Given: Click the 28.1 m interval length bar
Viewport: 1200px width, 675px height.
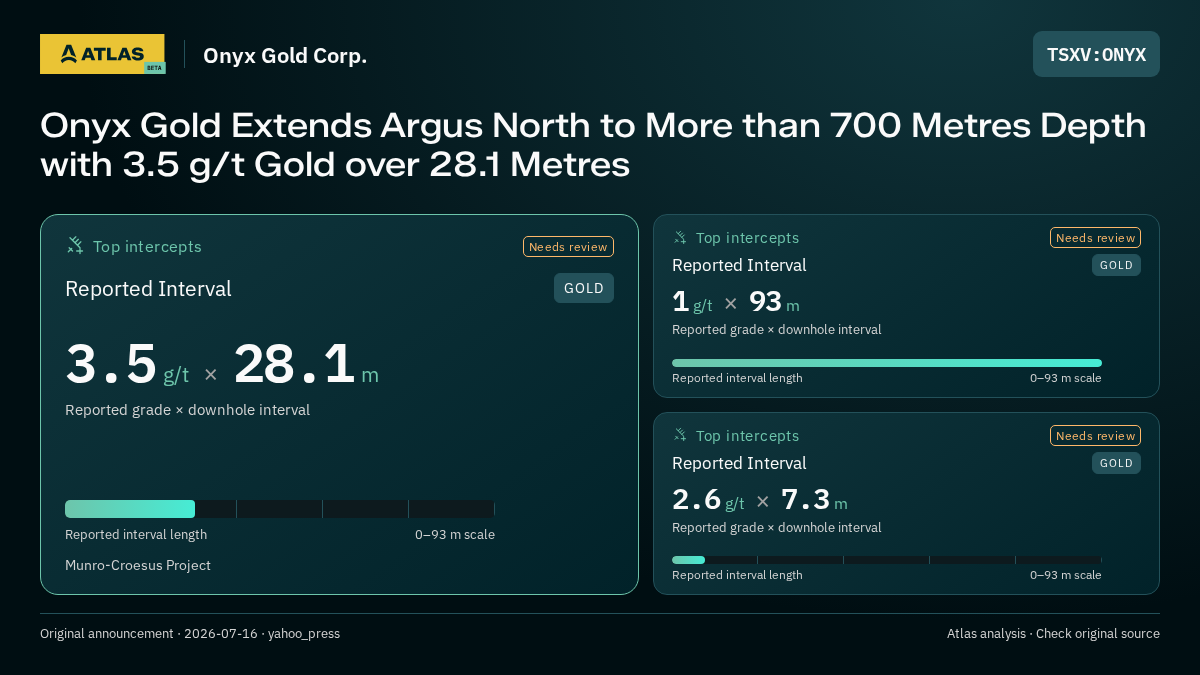Looking at the screenshot, I should (280, 509).
